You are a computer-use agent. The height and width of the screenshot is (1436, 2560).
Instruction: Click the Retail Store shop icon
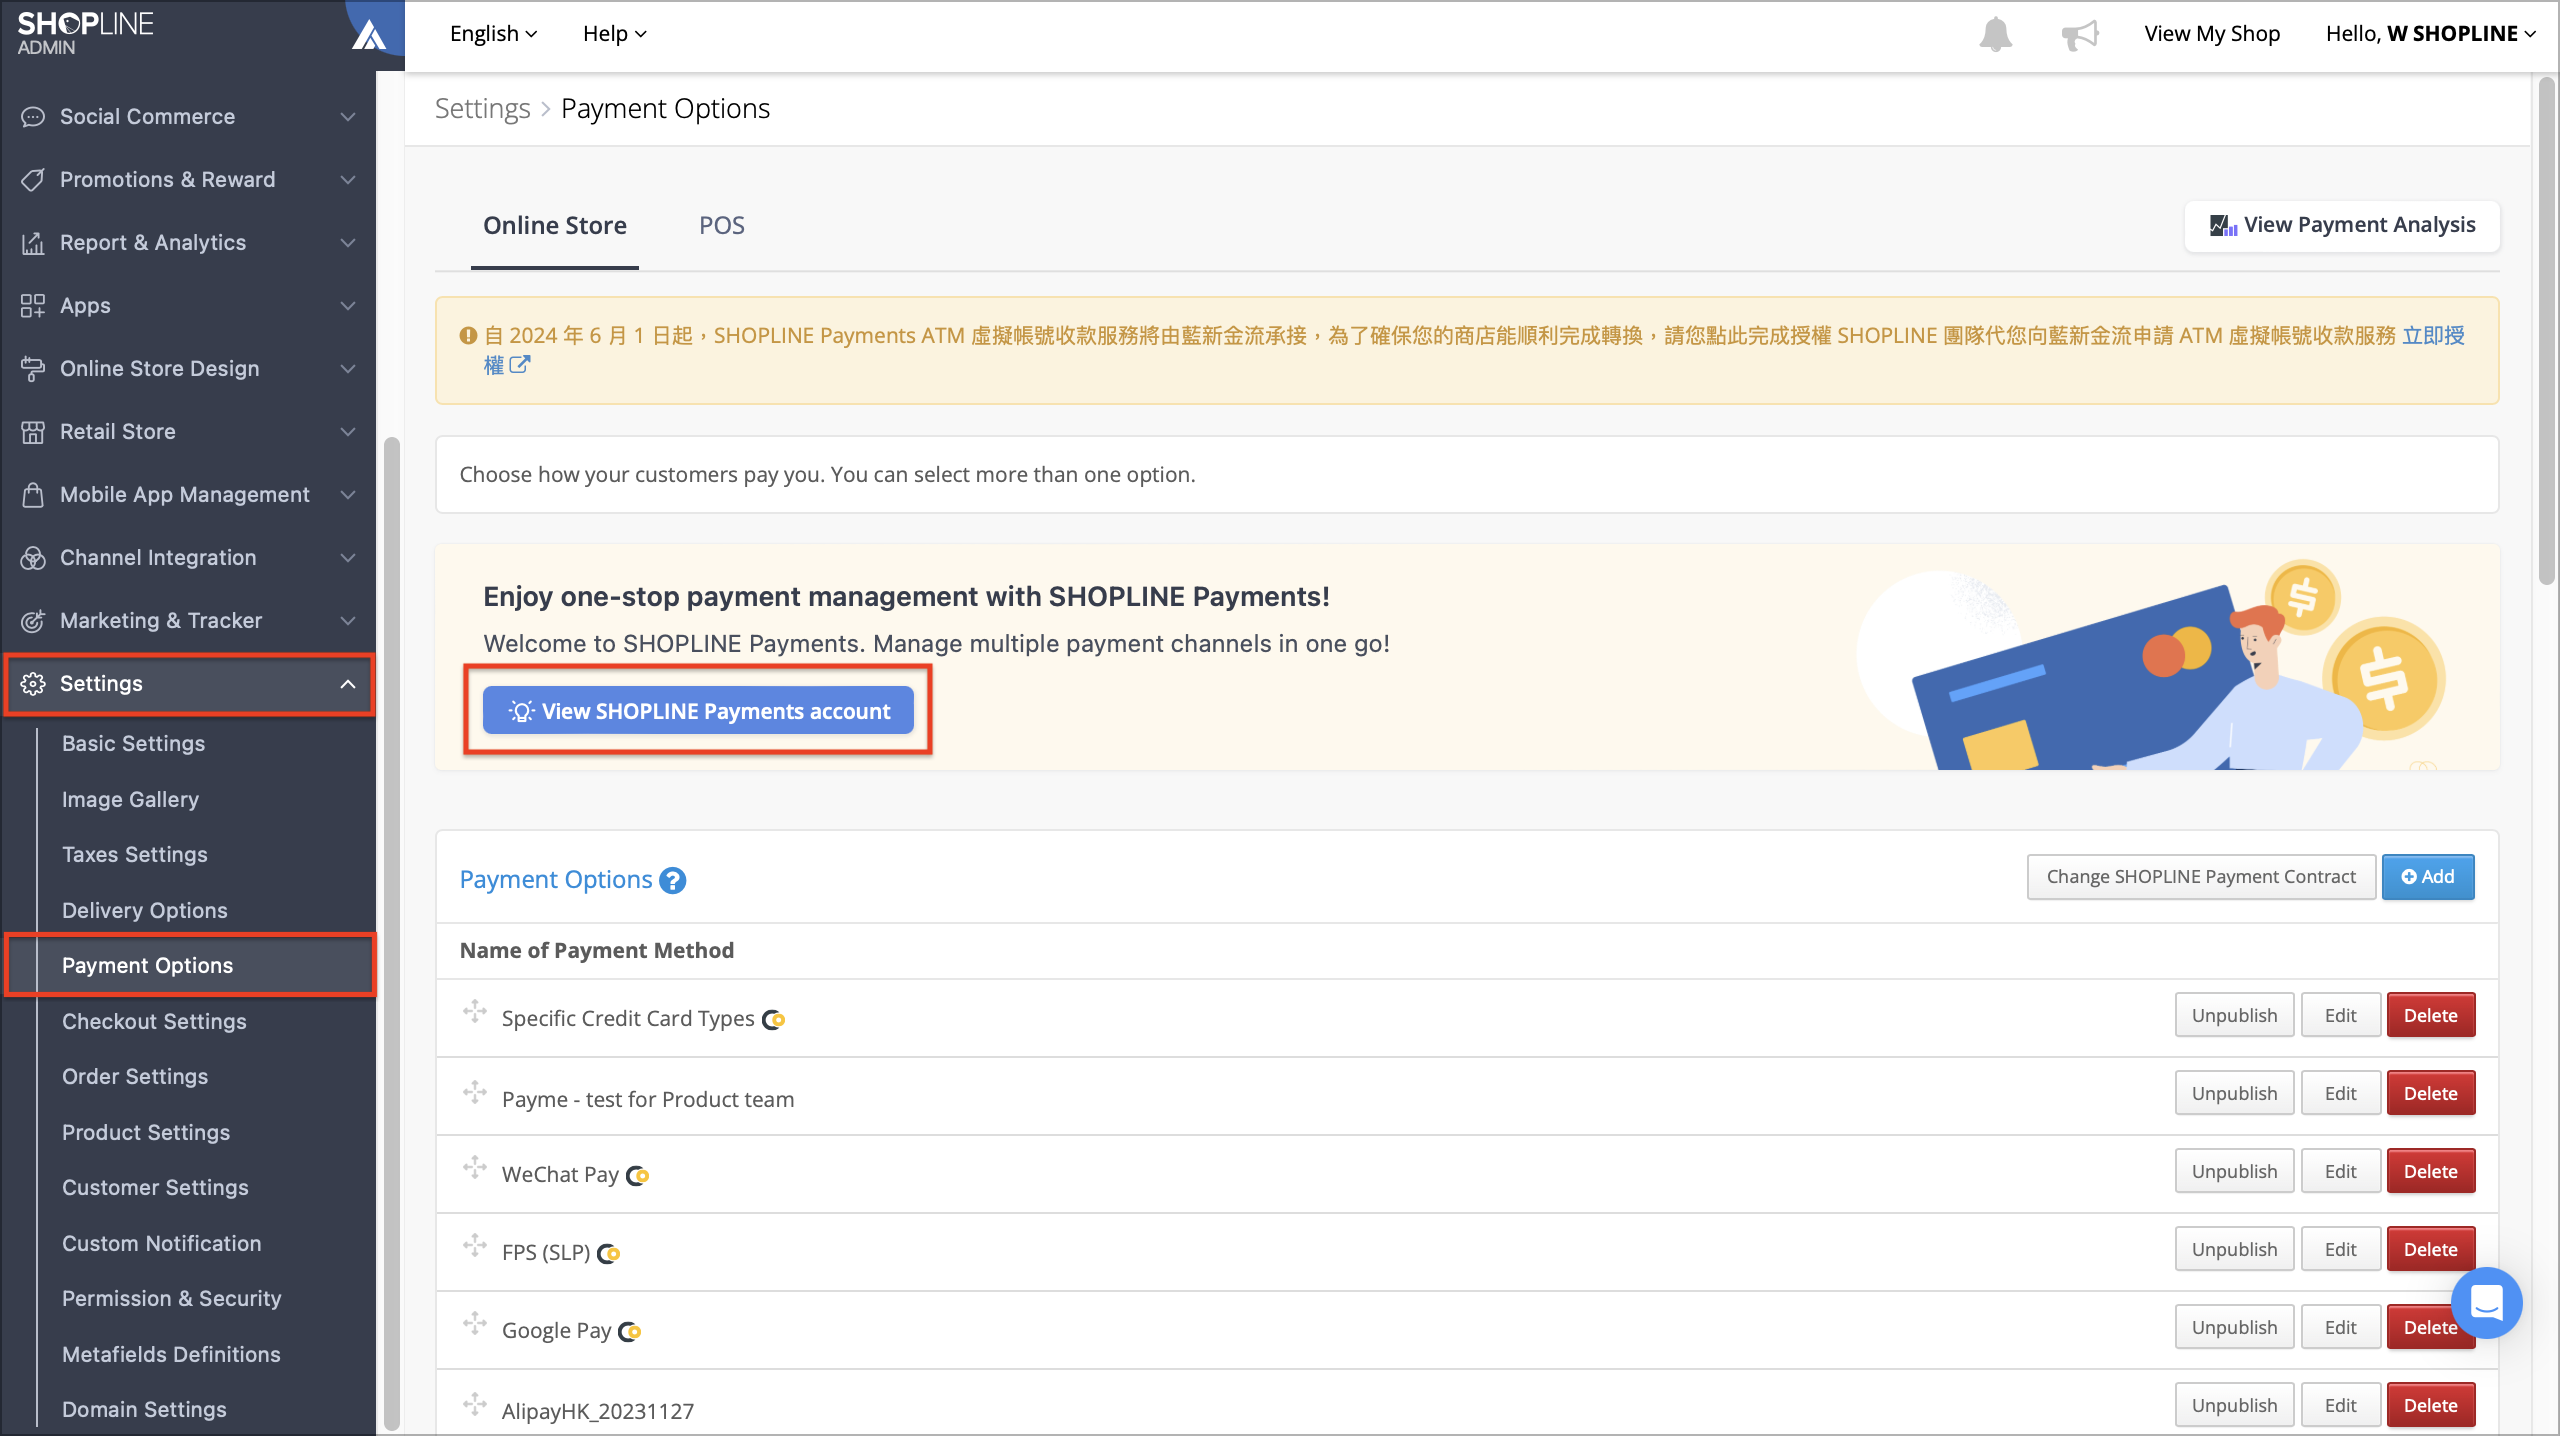33,432
